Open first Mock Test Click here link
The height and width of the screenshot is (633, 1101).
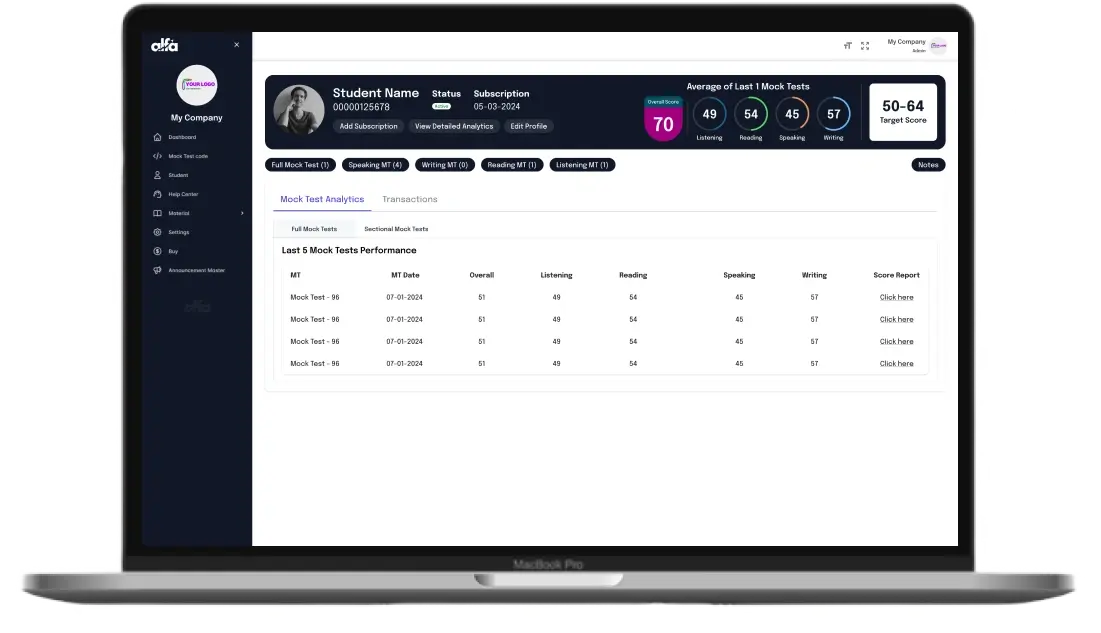click(897, 297)
